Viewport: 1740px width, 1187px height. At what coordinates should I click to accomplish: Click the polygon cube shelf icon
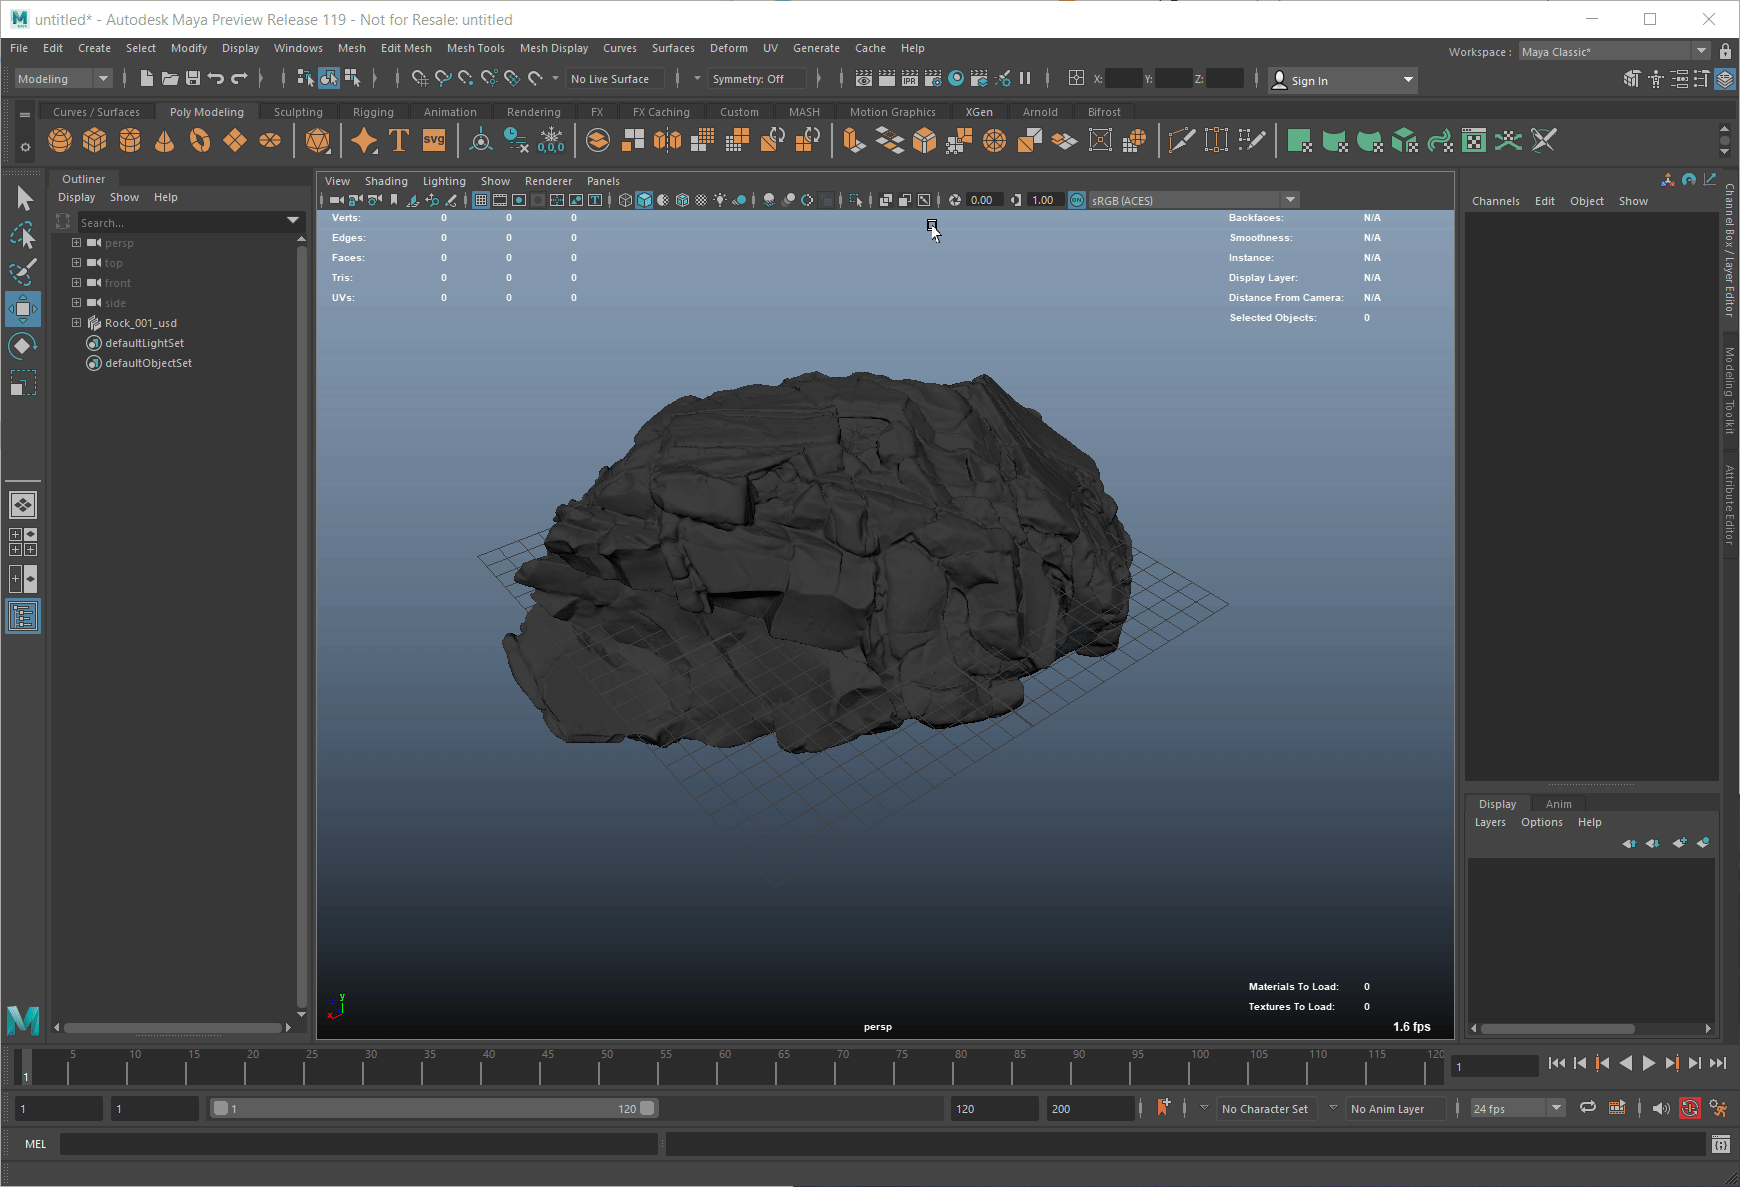(95, 141)
